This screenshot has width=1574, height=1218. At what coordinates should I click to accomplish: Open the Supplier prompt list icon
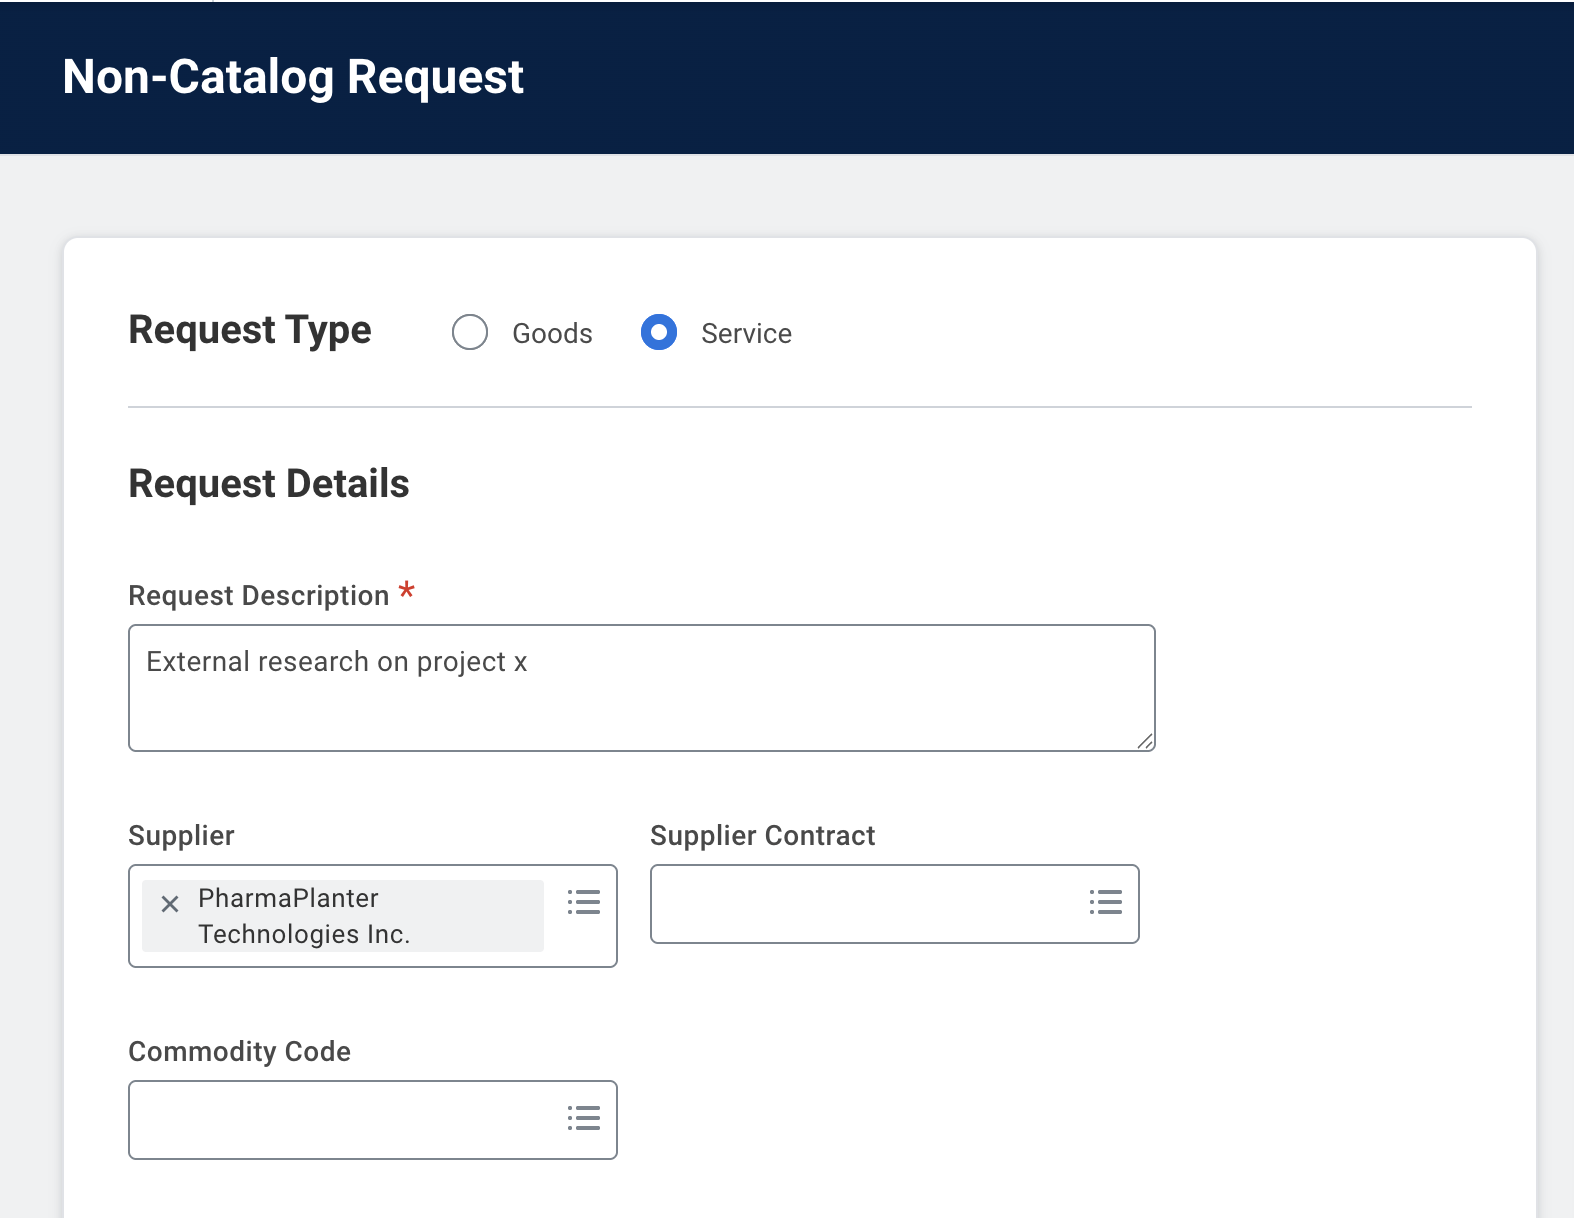(x=584, y=902)
